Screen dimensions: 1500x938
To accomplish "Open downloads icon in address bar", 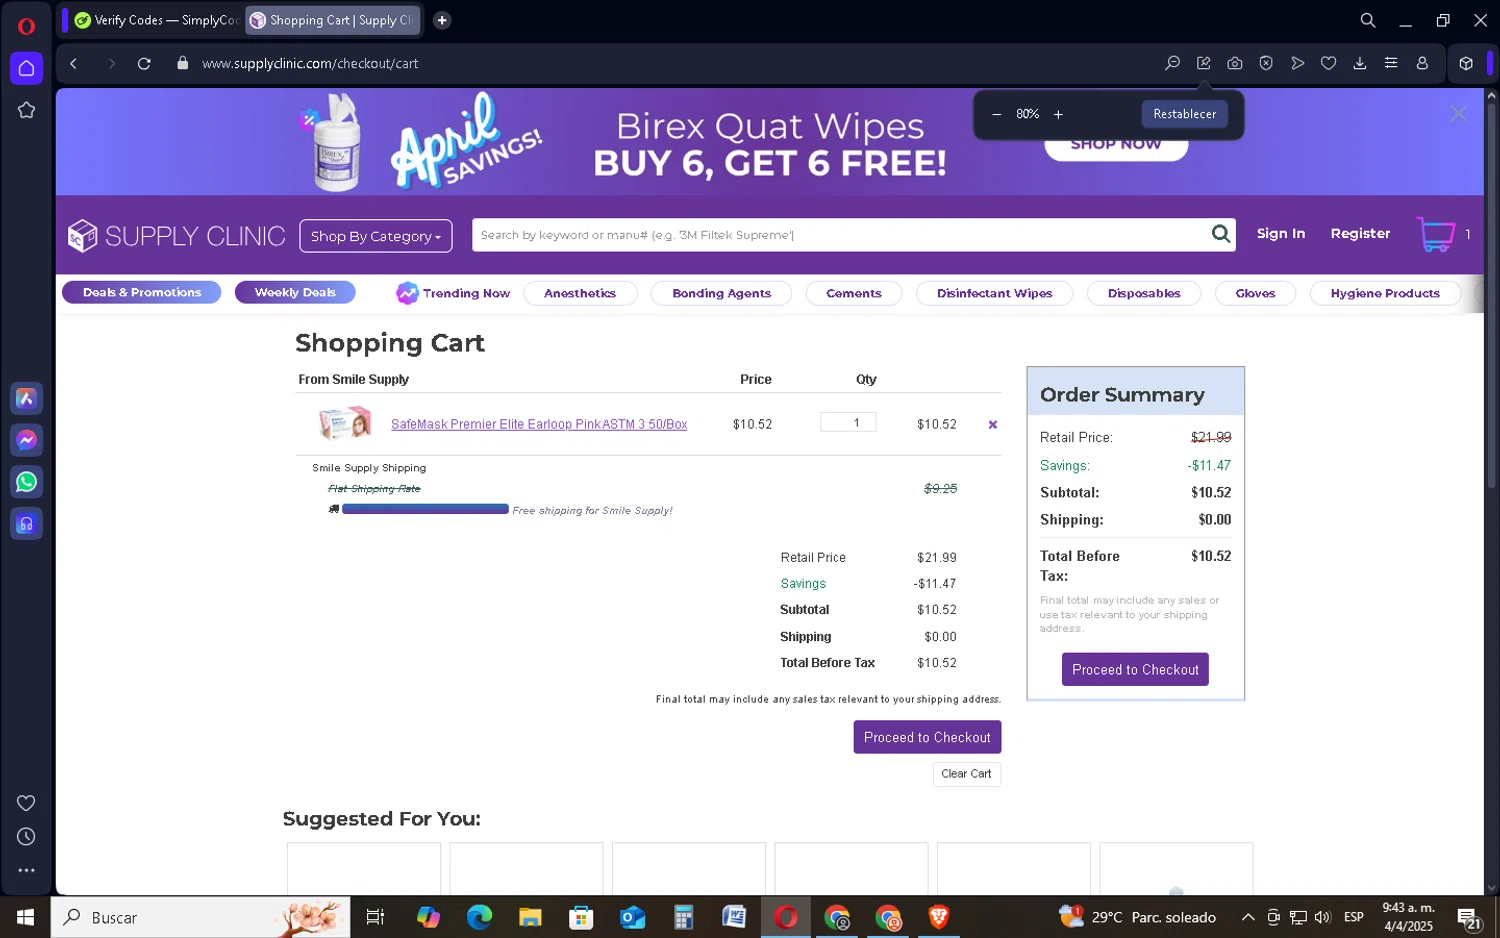I will click(x=1360, y=63).
